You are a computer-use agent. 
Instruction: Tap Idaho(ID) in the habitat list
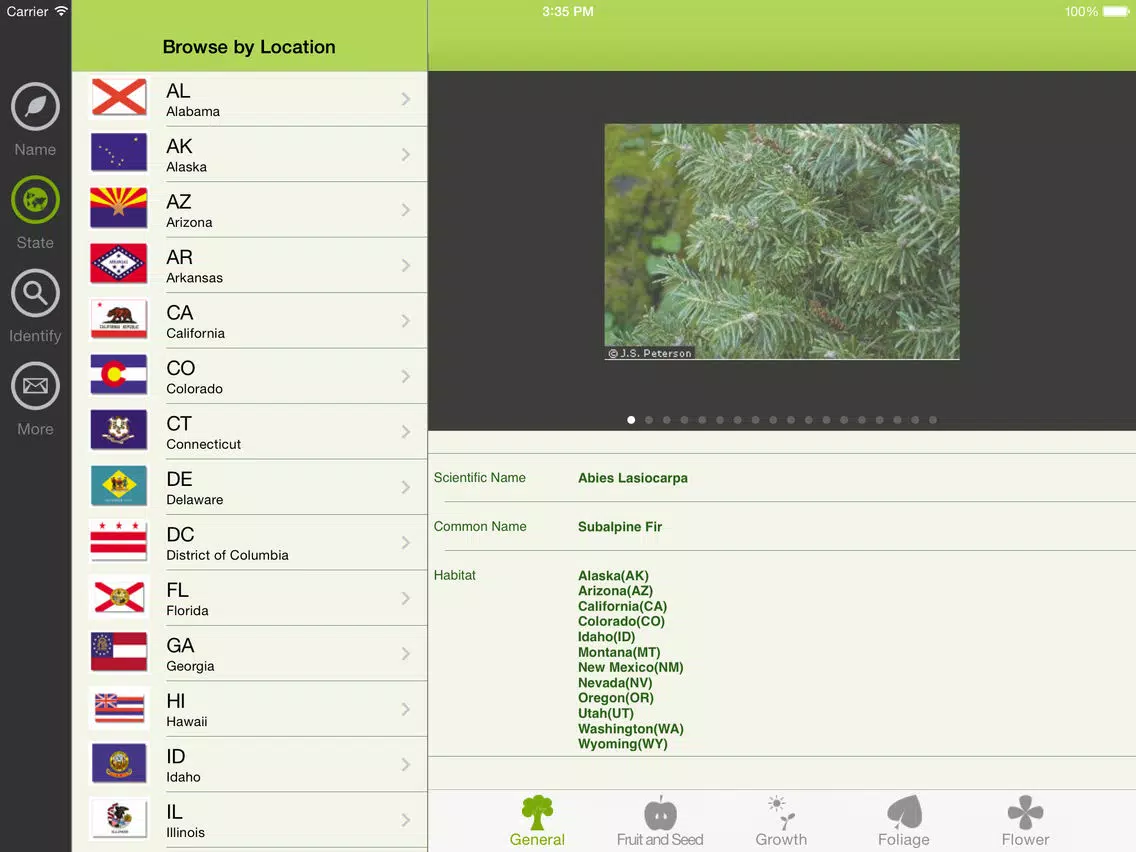point(606,637)
